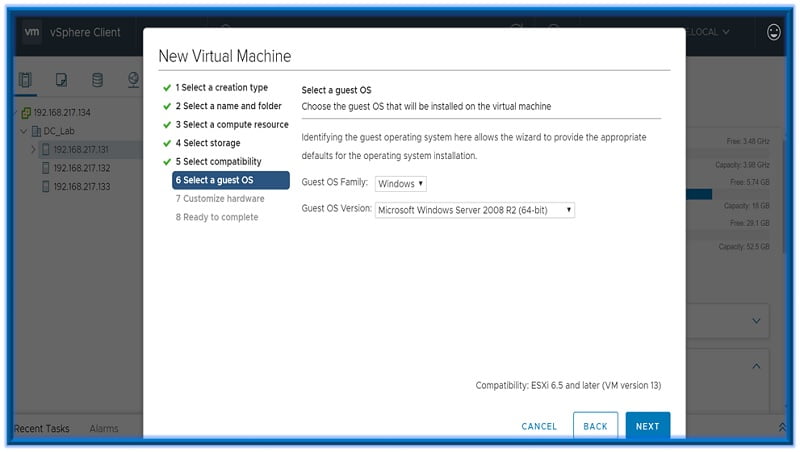The image size is (800, 452).
Task: Open the Guest OS Version dropdown
Action: coord(475,210)
